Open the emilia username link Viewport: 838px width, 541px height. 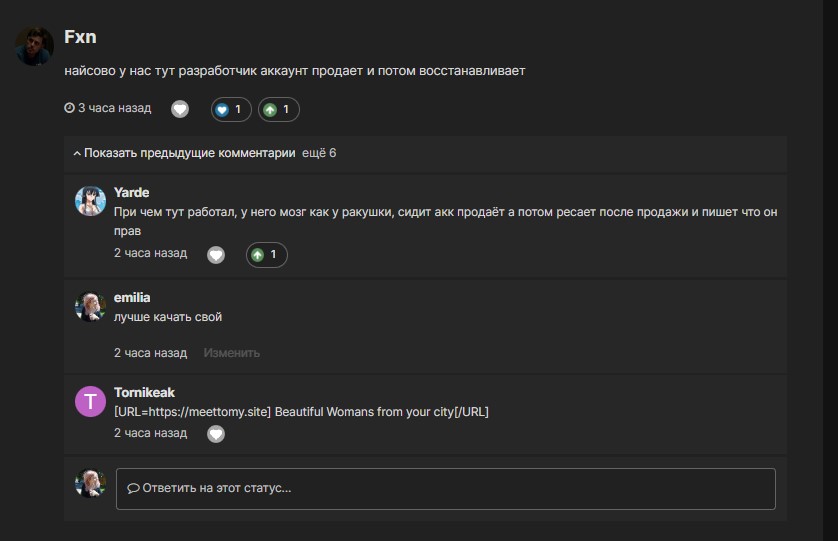pyautogui.click(x=132, y=297)
